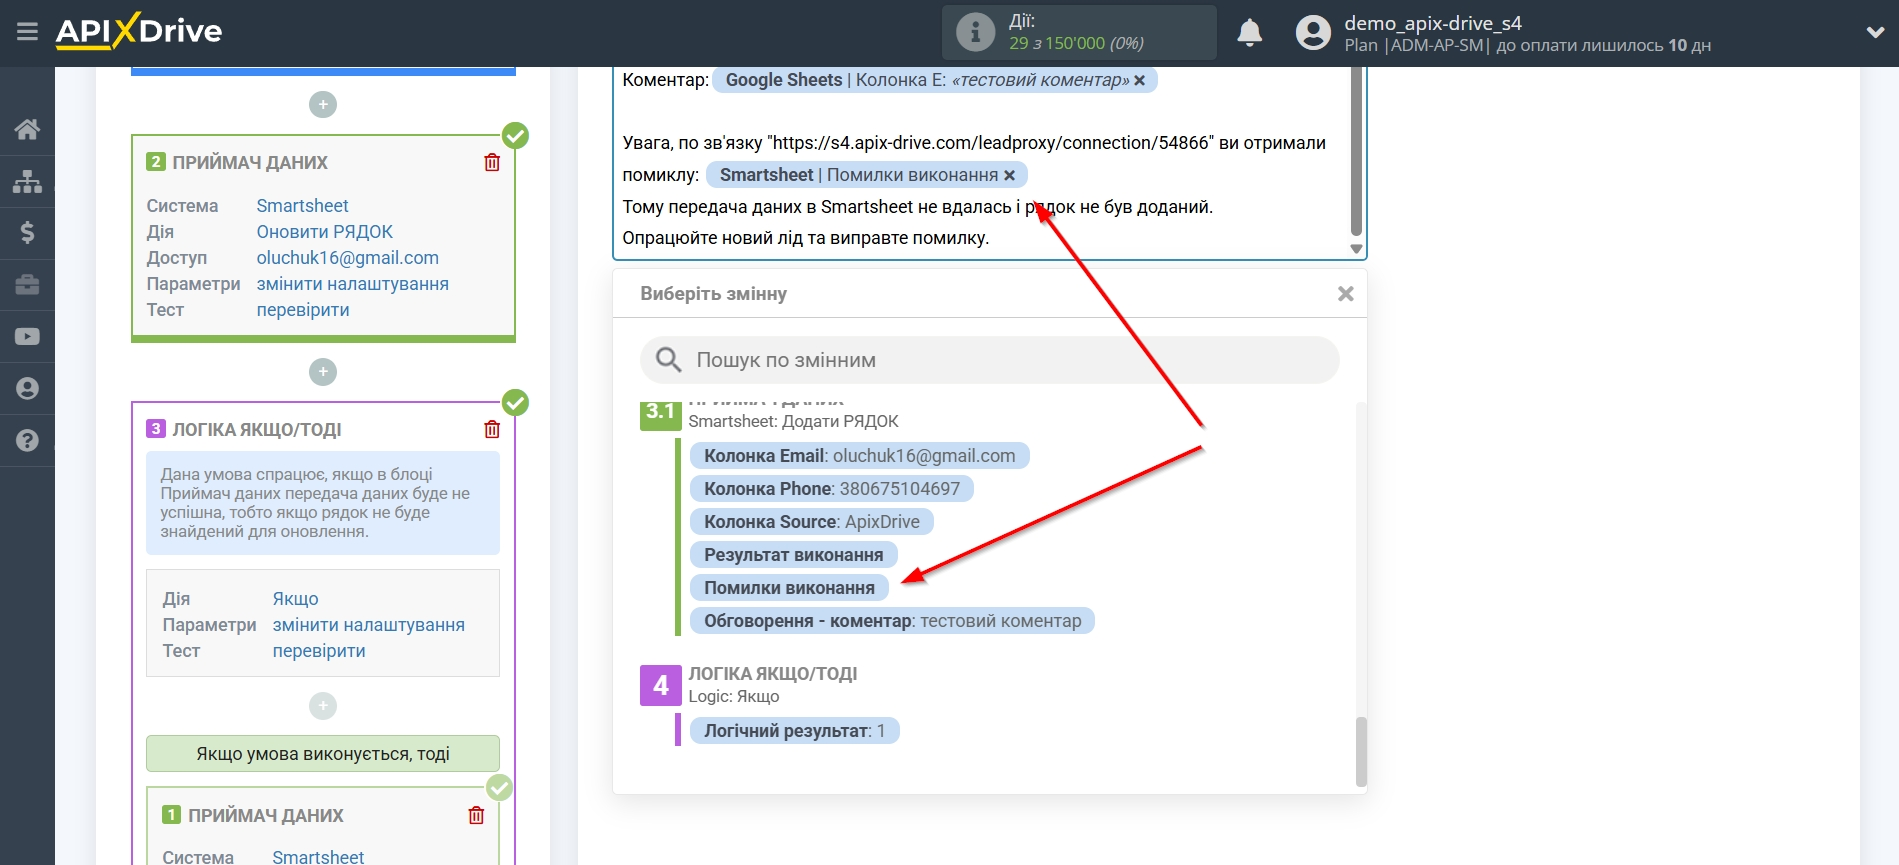The image size is (1899, 865).
Task: Open the hamburger menu icon
Action: pos(27,32)
